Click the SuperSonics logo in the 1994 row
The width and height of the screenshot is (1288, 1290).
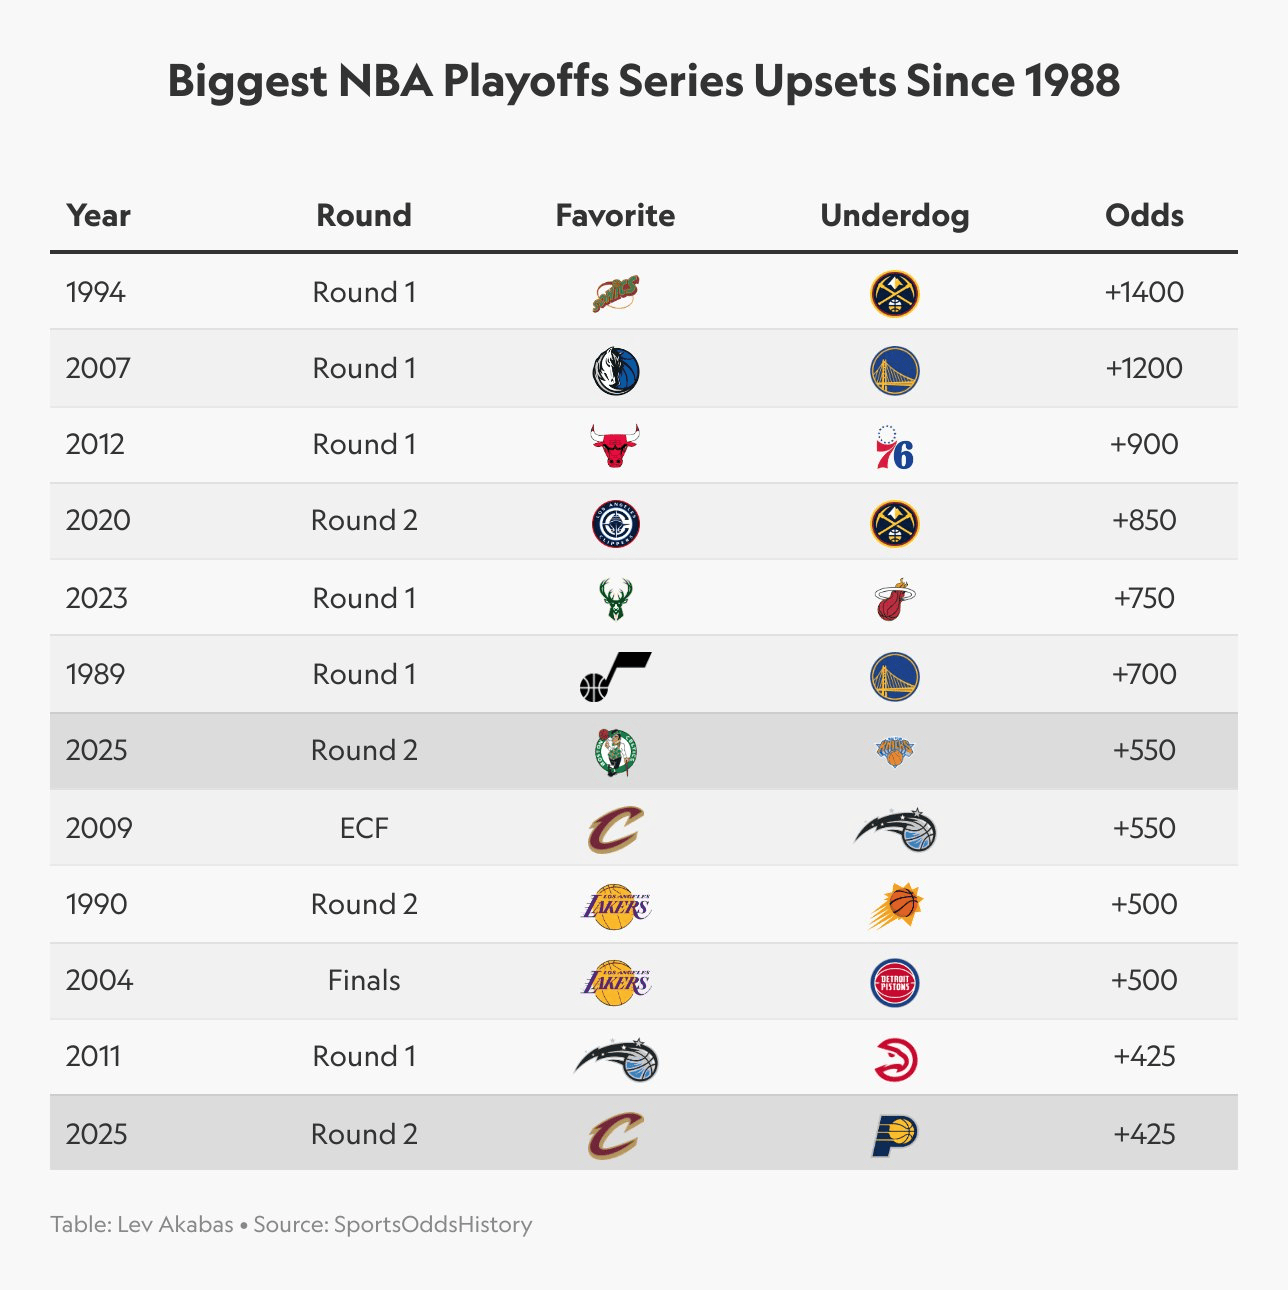(x=615, y=293)
